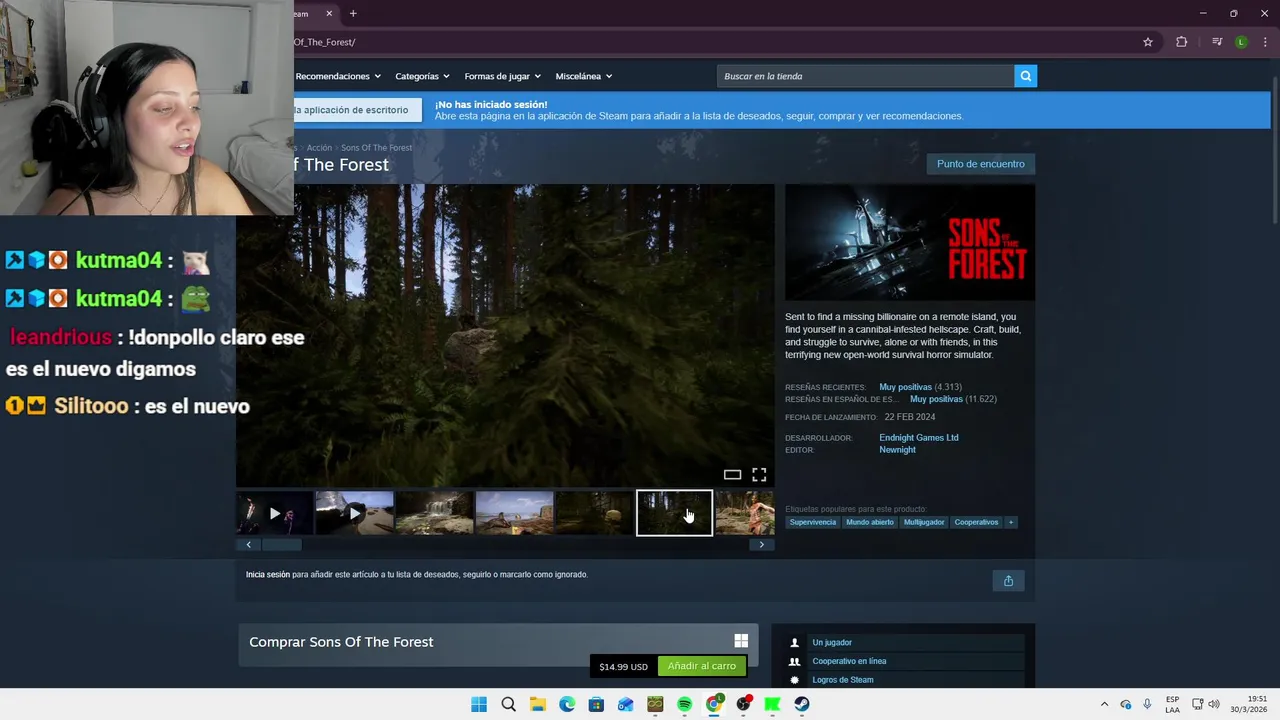Click the Sons of the Forest capsule image
Viewport: 1280px width, 720px height.
(x=909, y=242)
